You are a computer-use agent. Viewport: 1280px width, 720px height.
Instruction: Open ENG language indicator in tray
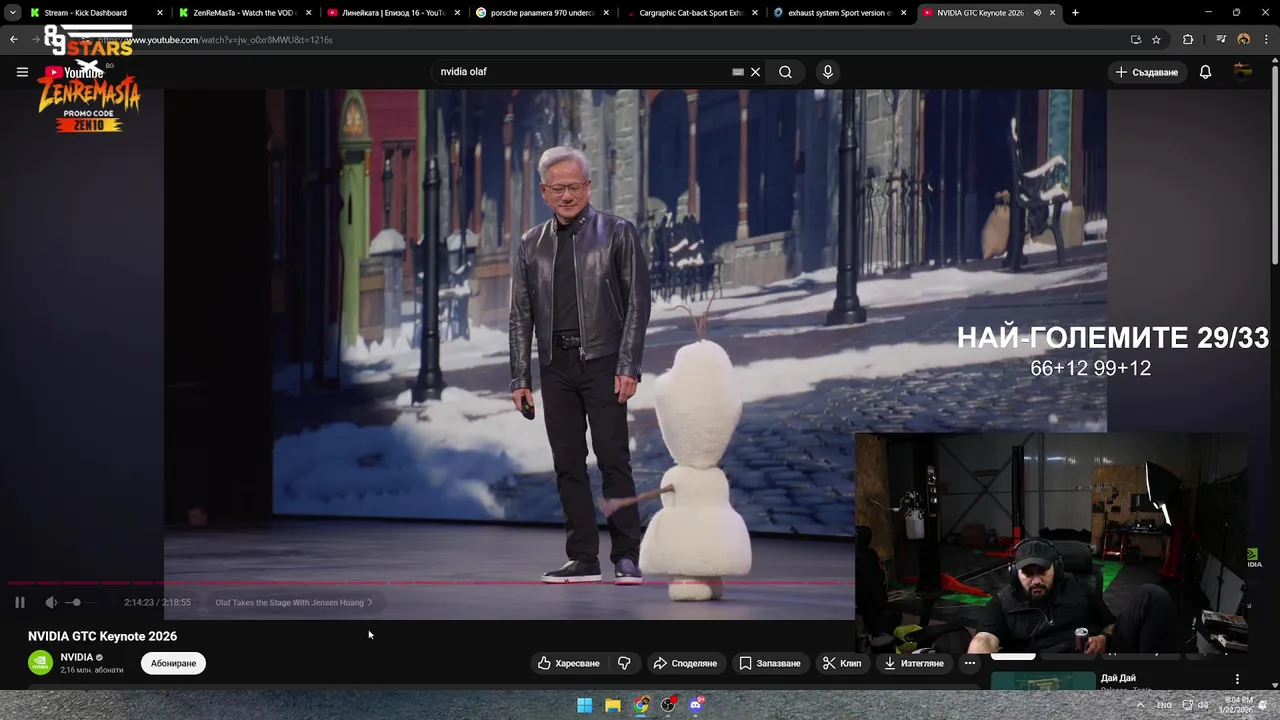pos(1165,705)
